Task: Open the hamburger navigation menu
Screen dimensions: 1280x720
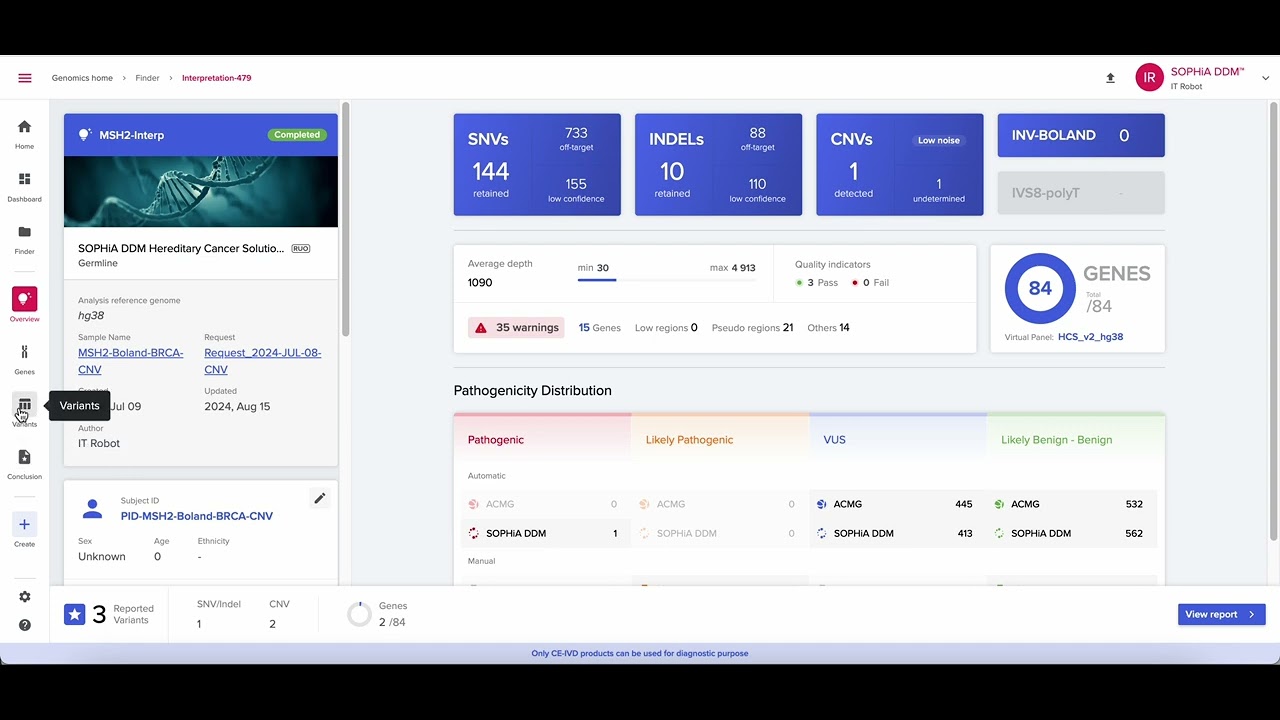Action: [x=25, y=78]
